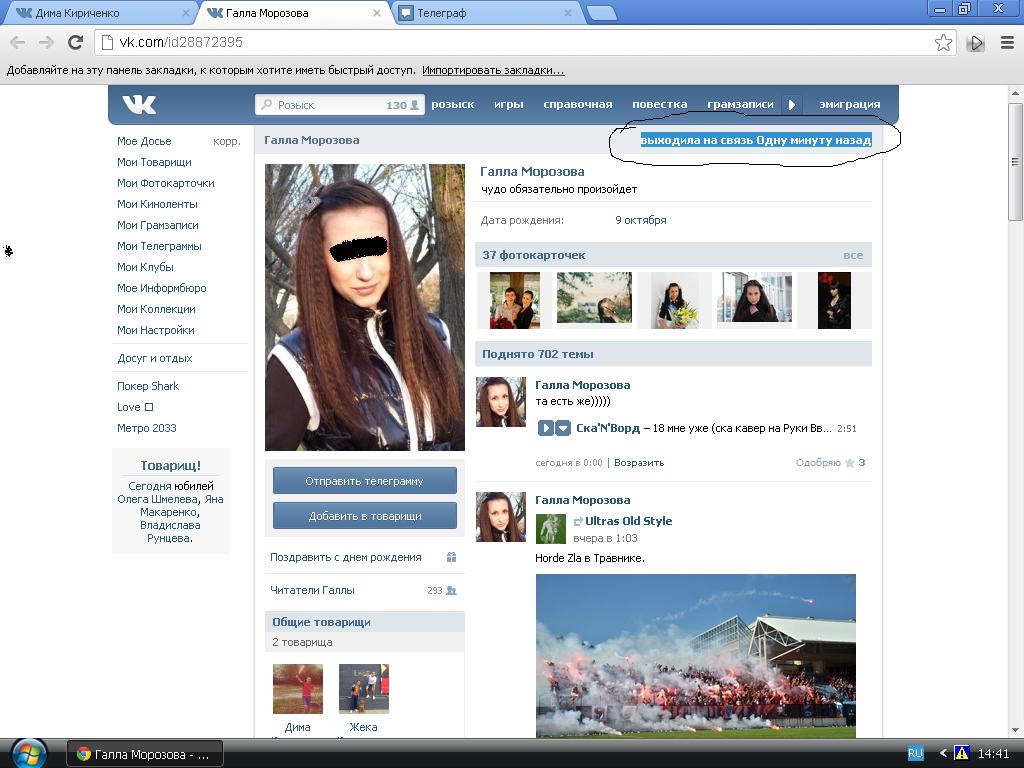Viewport: 1024px width, 768px height.
Task: Open mutual friend Дима thumbnail
Action: click(x=298, y=689)
